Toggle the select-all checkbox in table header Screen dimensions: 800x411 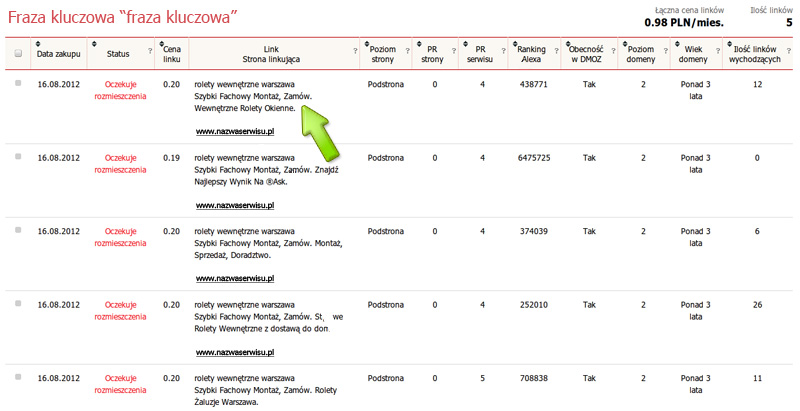coord(17,53)
